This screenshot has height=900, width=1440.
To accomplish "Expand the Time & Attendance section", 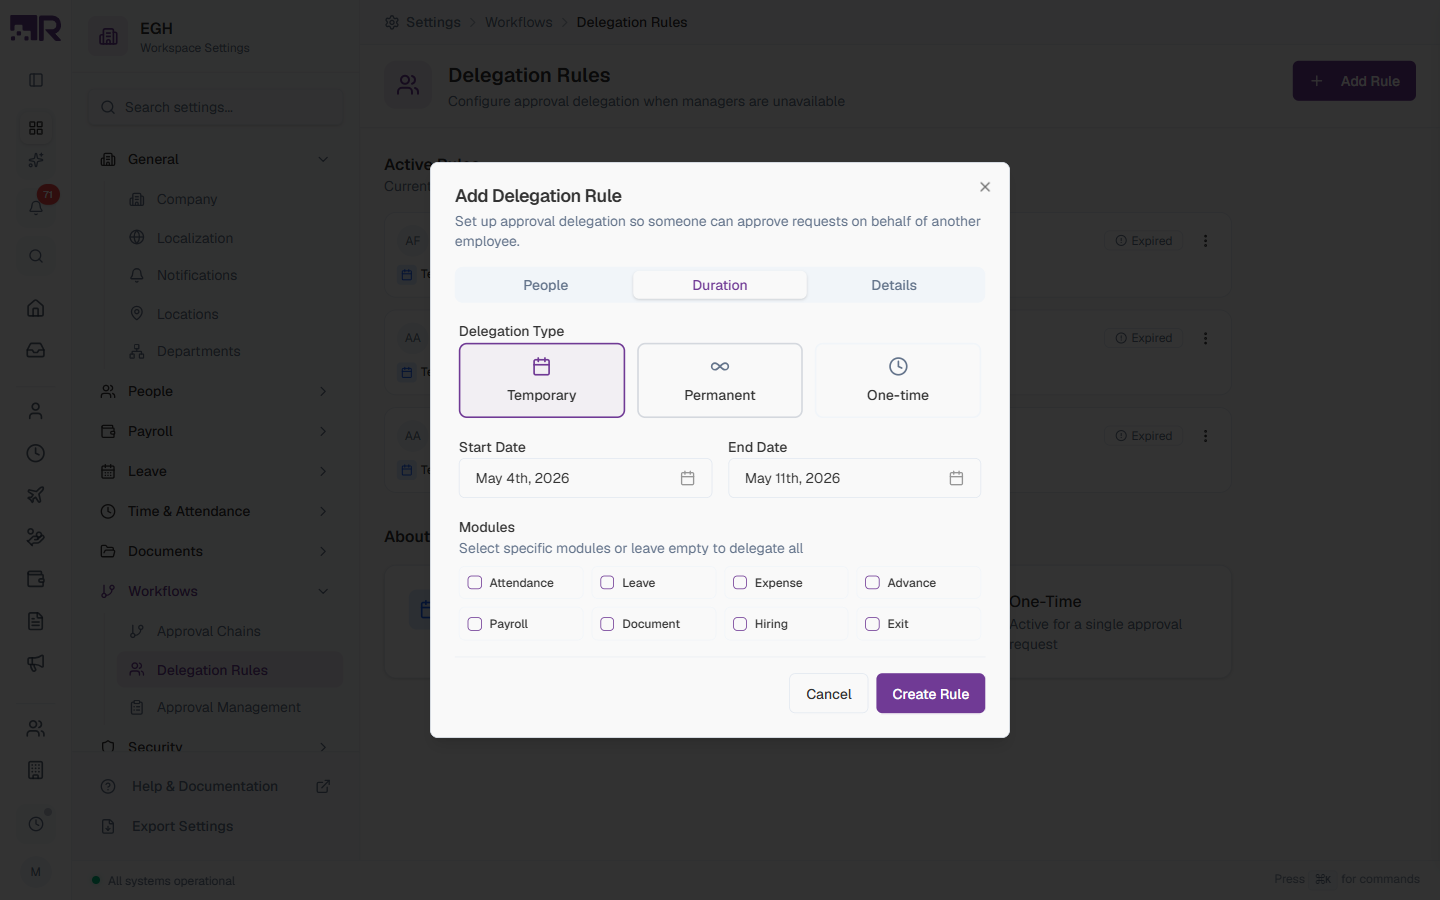I will 216,511.
